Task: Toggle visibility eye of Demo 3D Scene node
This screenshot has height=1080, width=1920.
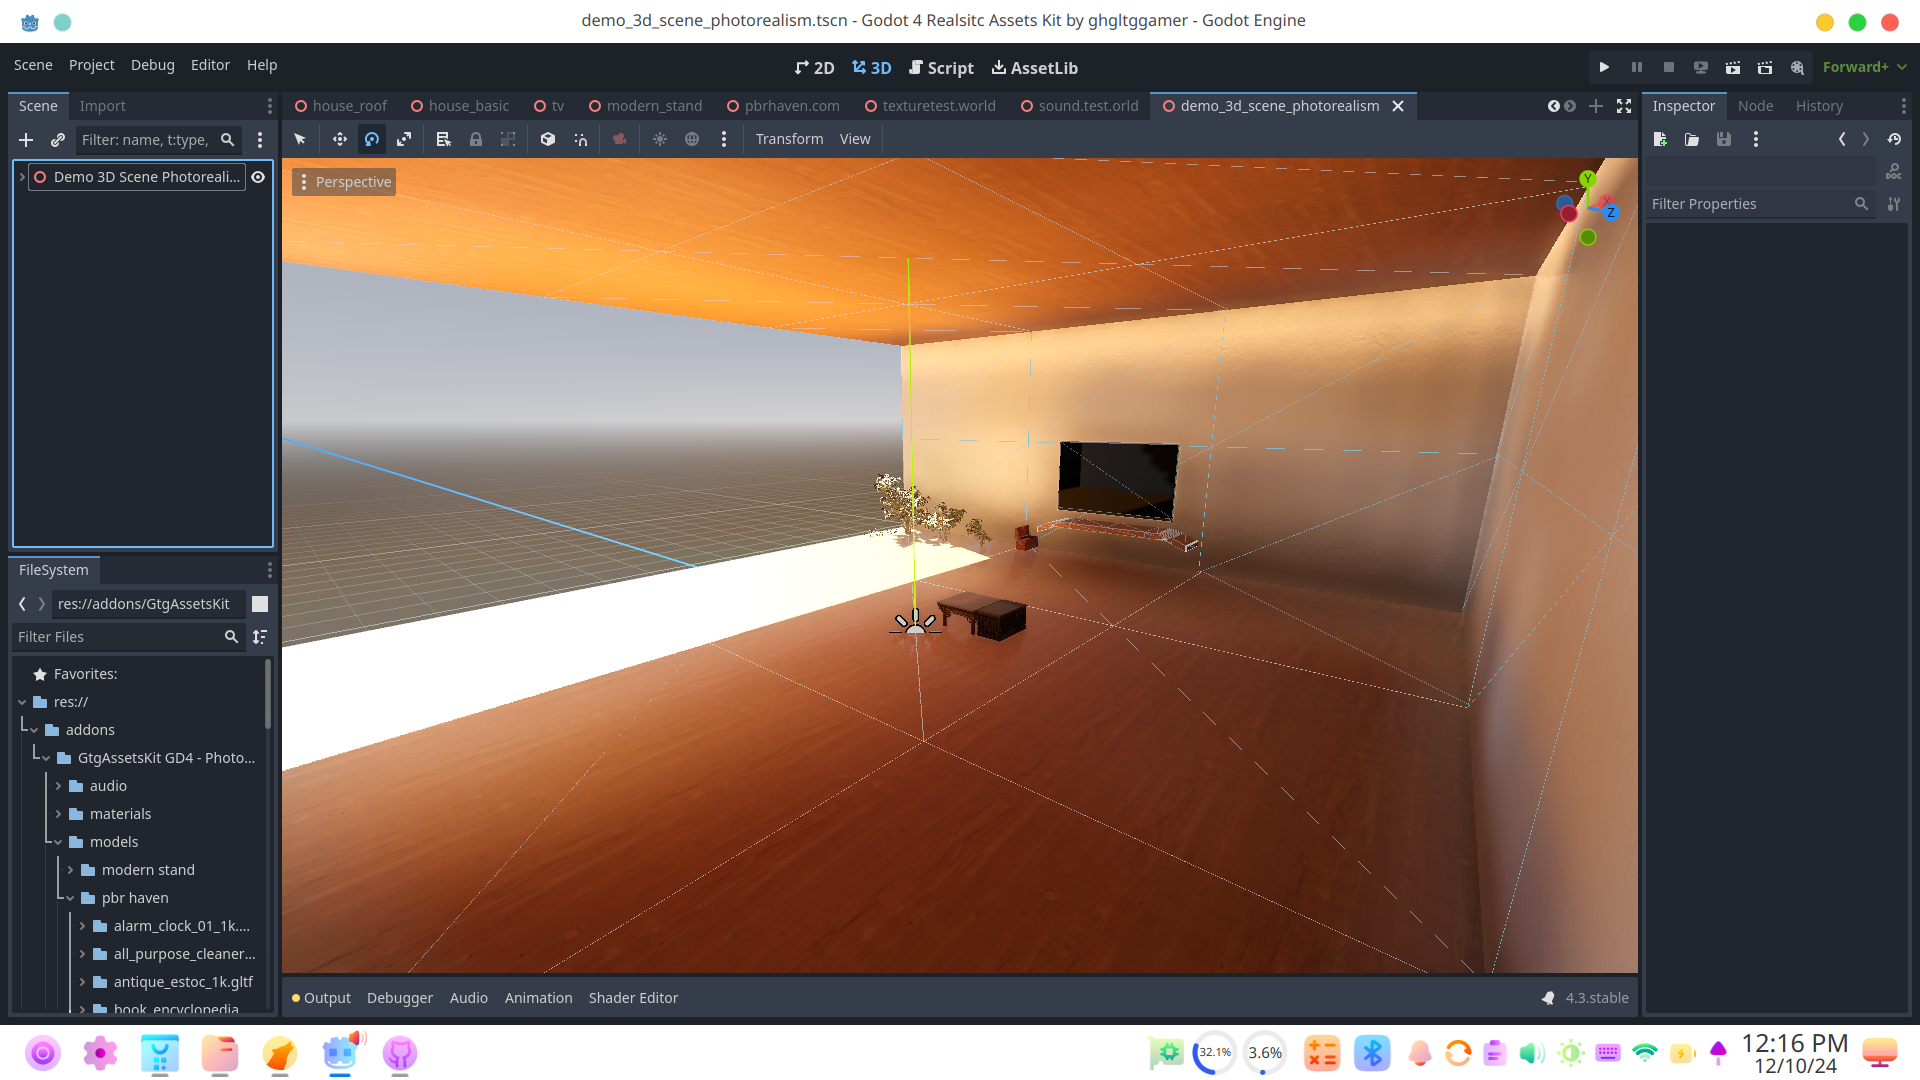Action: click(258, 177)
